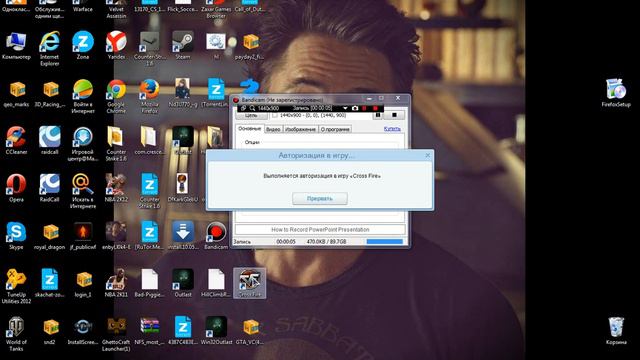Image resolution: width=640 pixels, height=360 pixels.
Task: Switch to the Видео tab
Action: 273,129
